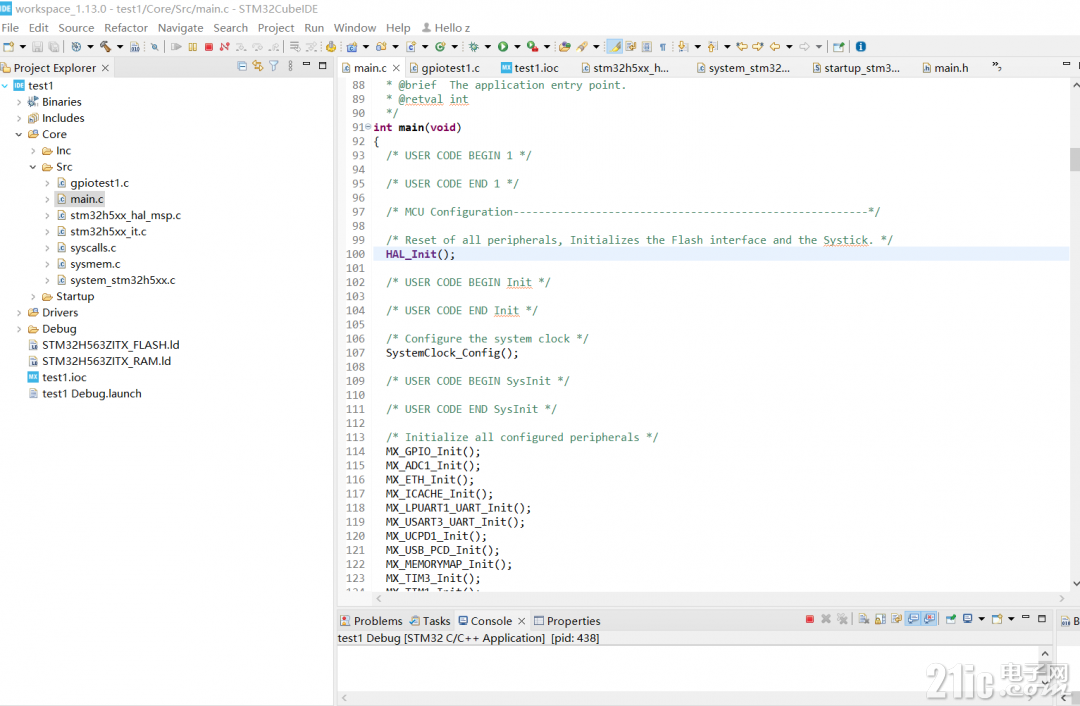Click Collapse All in Project Explorer
Screen dimensions: 1080x706
tap(242, 66)
